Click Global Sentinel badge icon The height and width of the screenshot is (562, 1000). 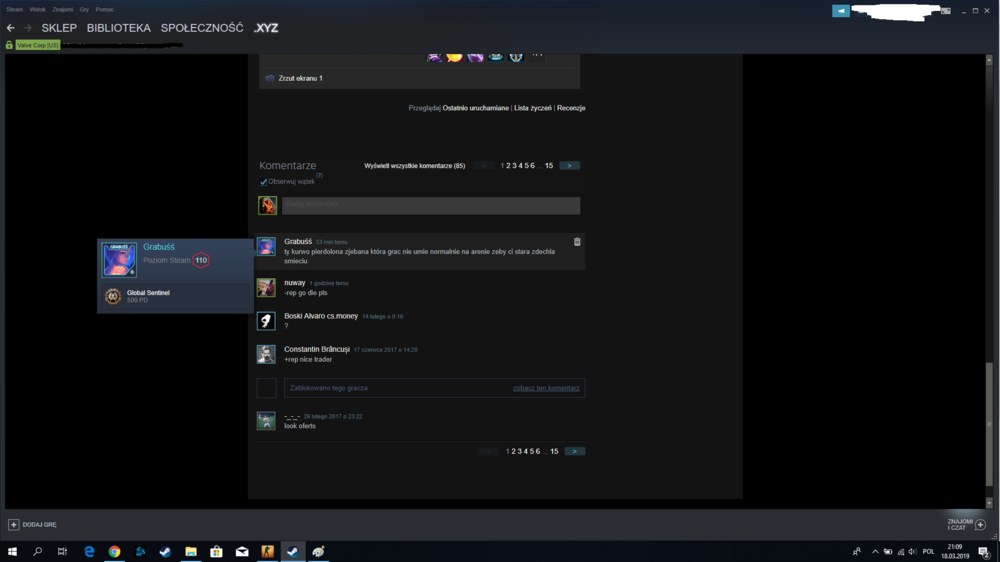[x=113, y=296]
